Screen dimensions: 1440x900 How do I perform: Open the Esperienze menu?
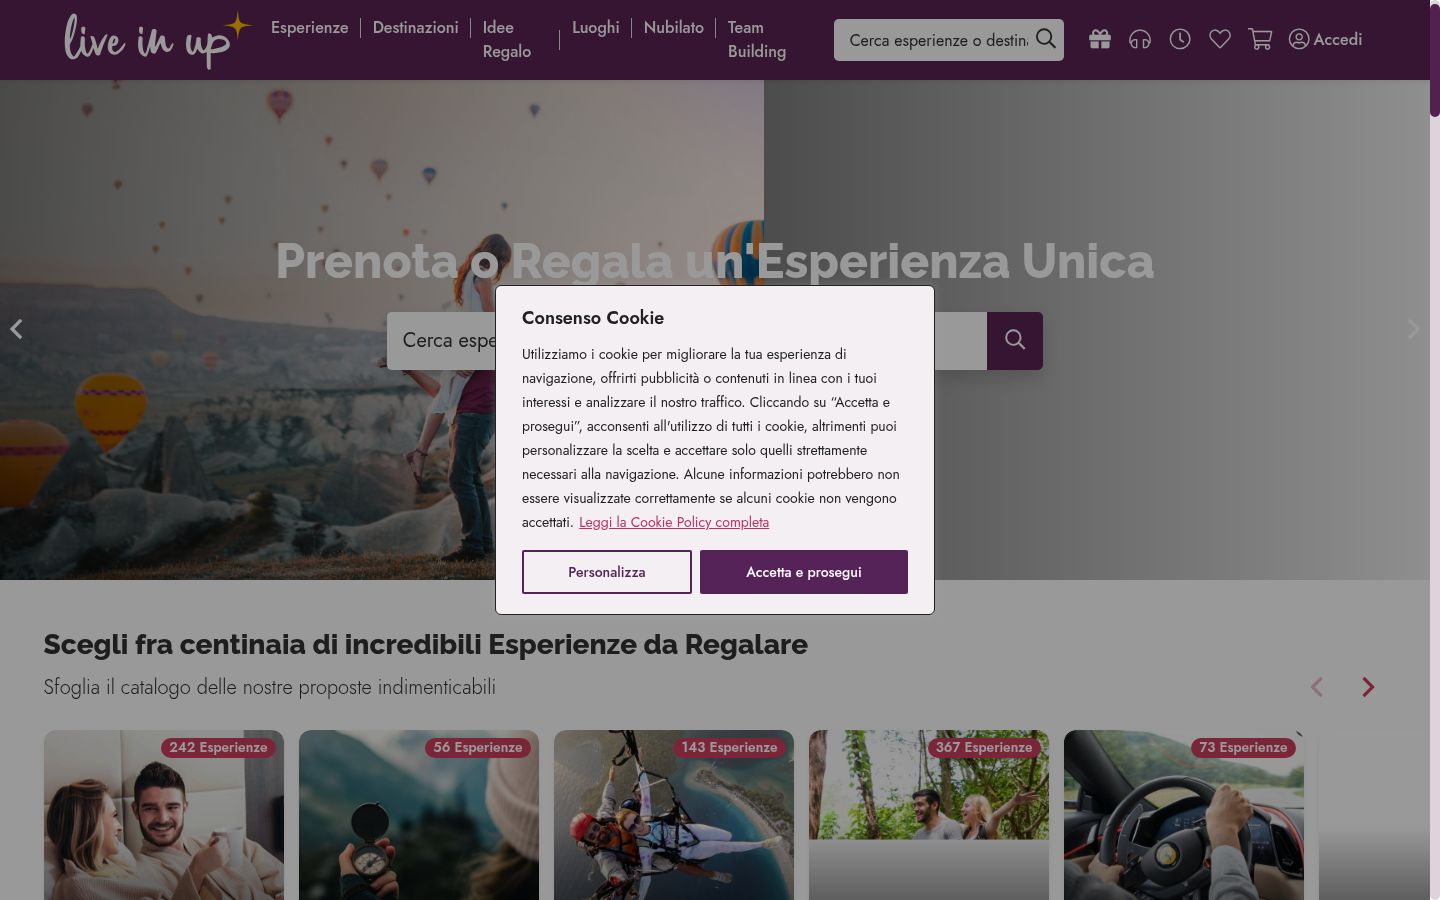pyautogui.click(x=310, y=28)
